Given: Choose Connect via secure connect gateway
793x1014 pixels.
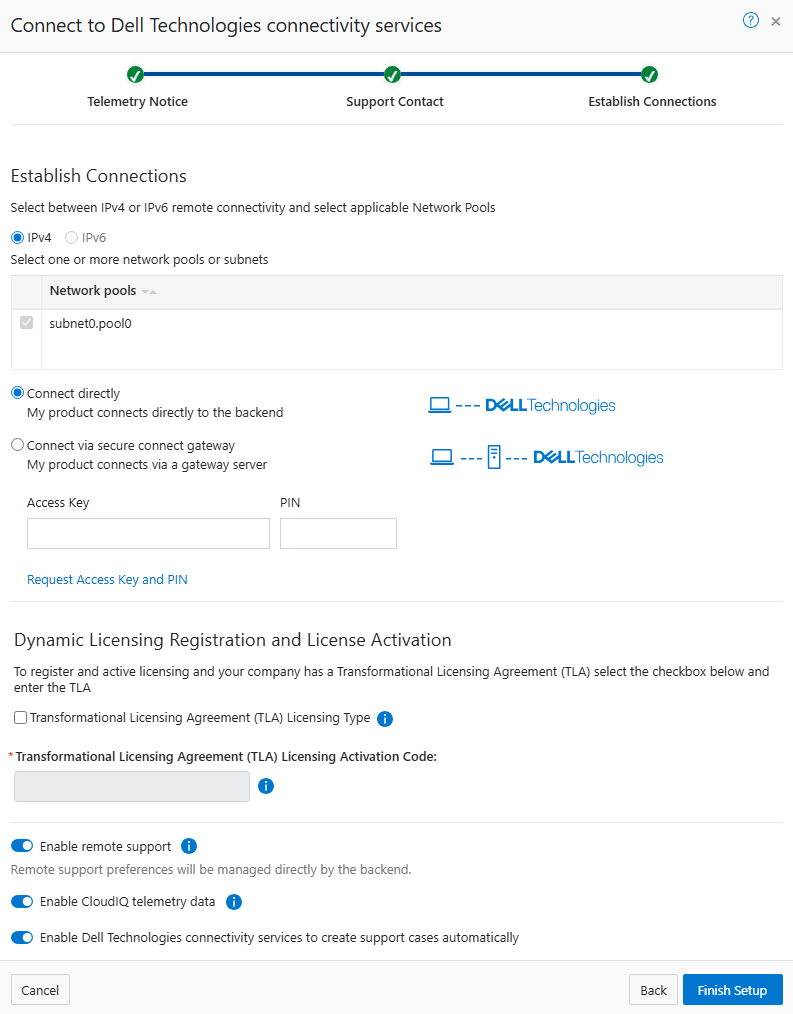Looking at the screenshot, I should click(16, 444).
